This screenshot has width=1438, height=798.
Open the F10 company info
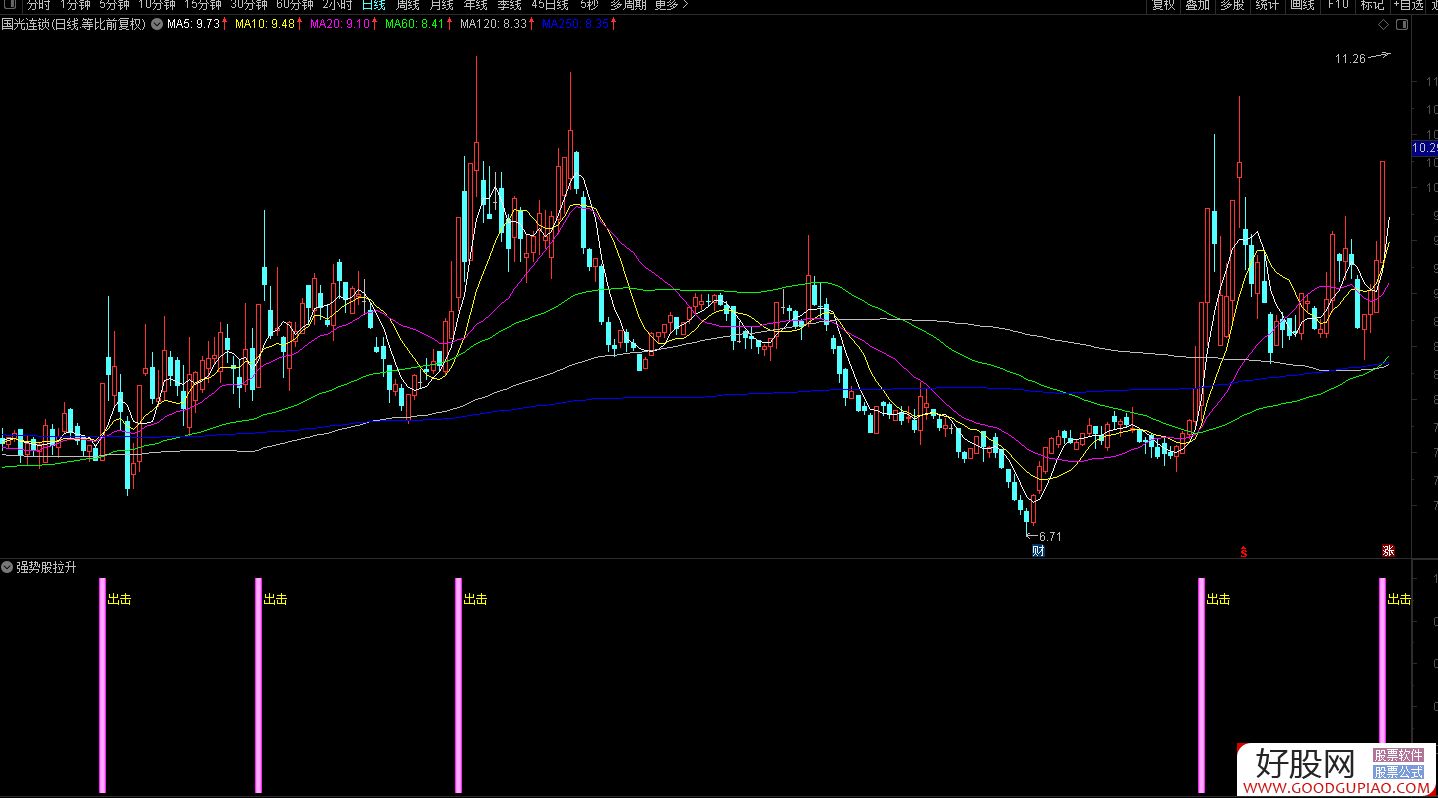pyautogui.click(x=1338, y=4)
